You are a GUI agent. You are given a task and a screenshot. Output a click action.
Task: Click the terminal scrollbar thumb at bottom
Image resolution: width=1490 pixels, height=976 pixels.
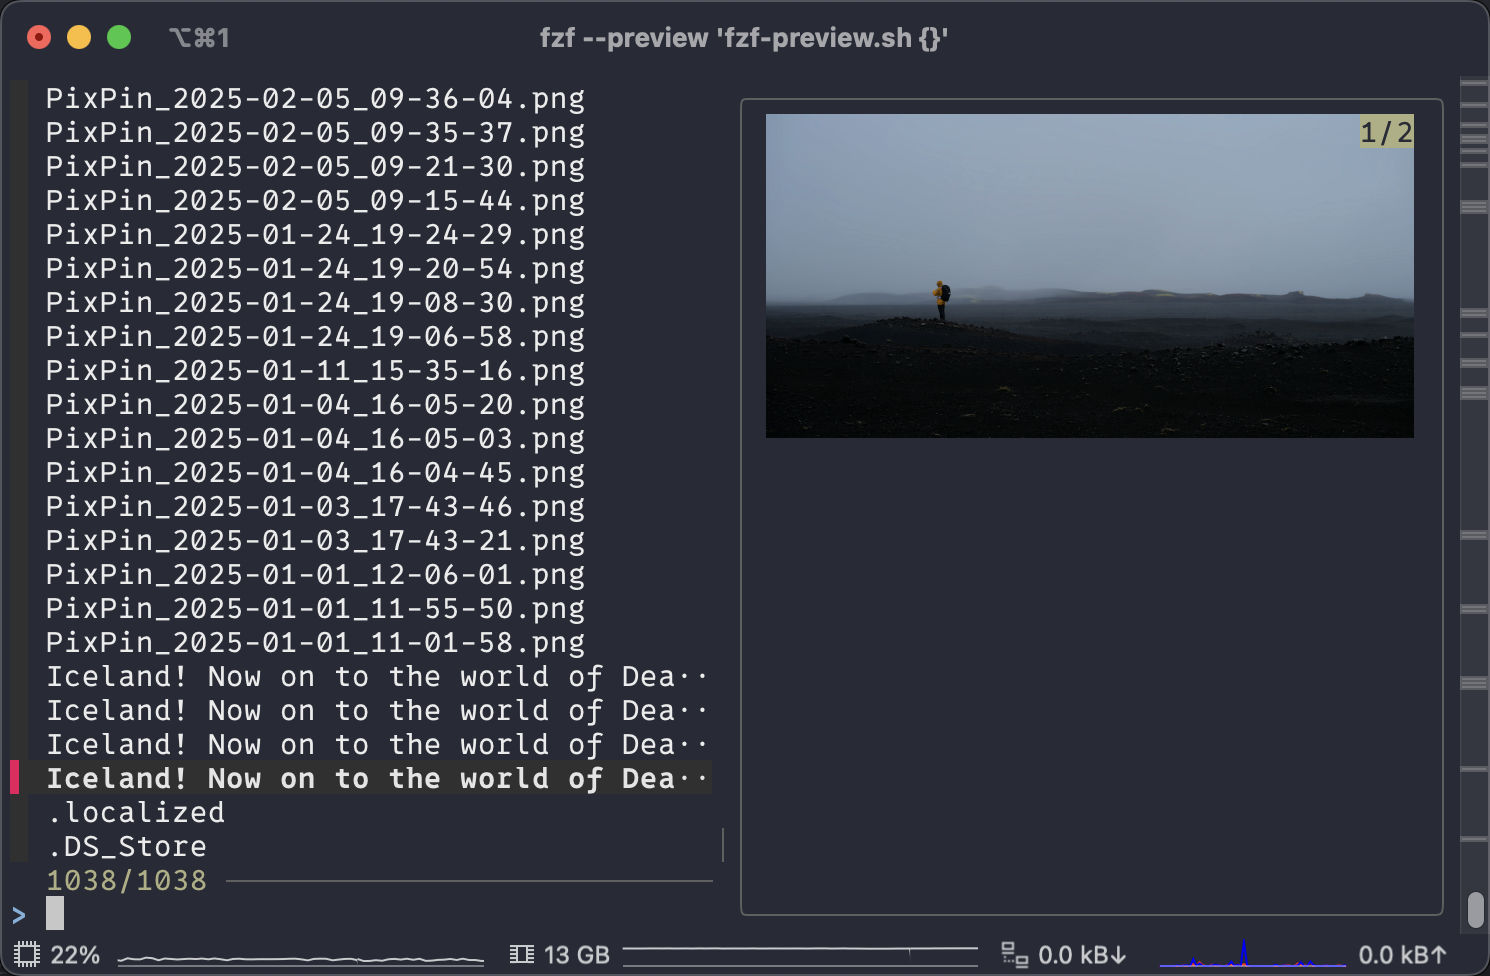coord(1475,910)
